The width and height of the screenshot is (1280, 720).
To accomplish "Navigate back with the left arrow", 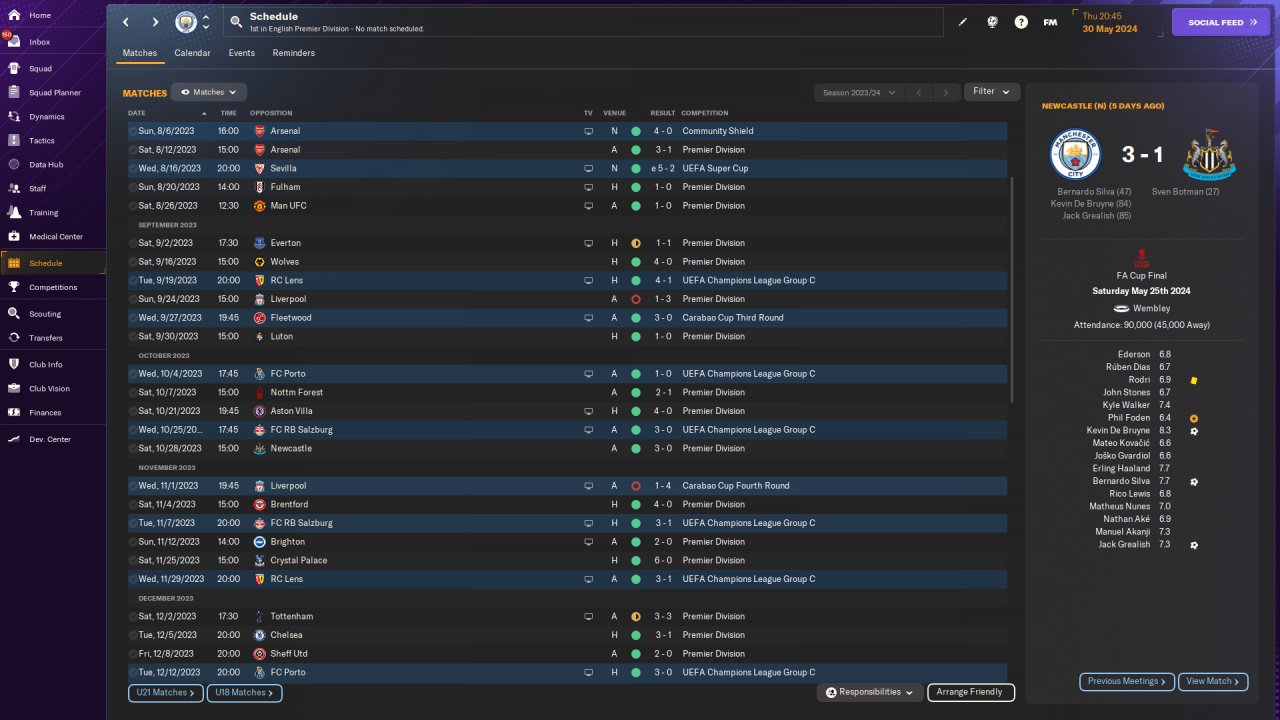I will point(125,22).
